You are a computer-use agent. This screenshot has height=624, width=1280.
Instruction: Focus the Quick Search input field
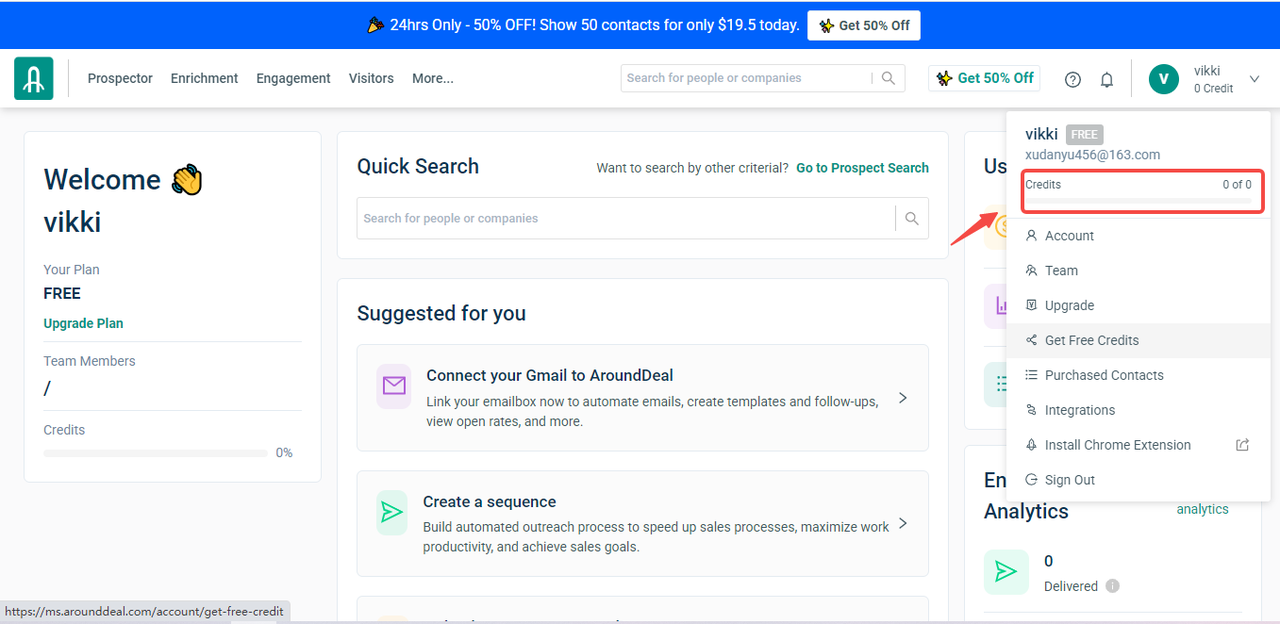625,218
